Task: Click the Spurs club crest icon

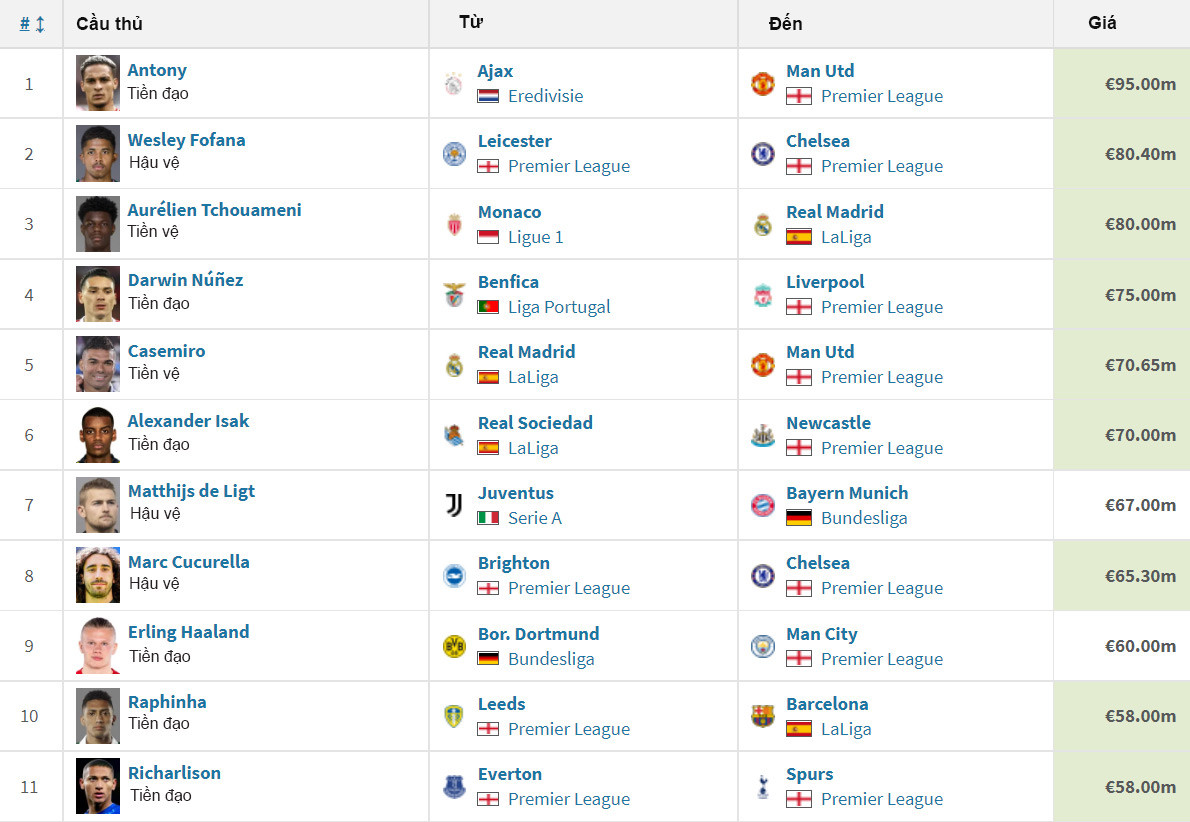Action: (x=763, y=787)
